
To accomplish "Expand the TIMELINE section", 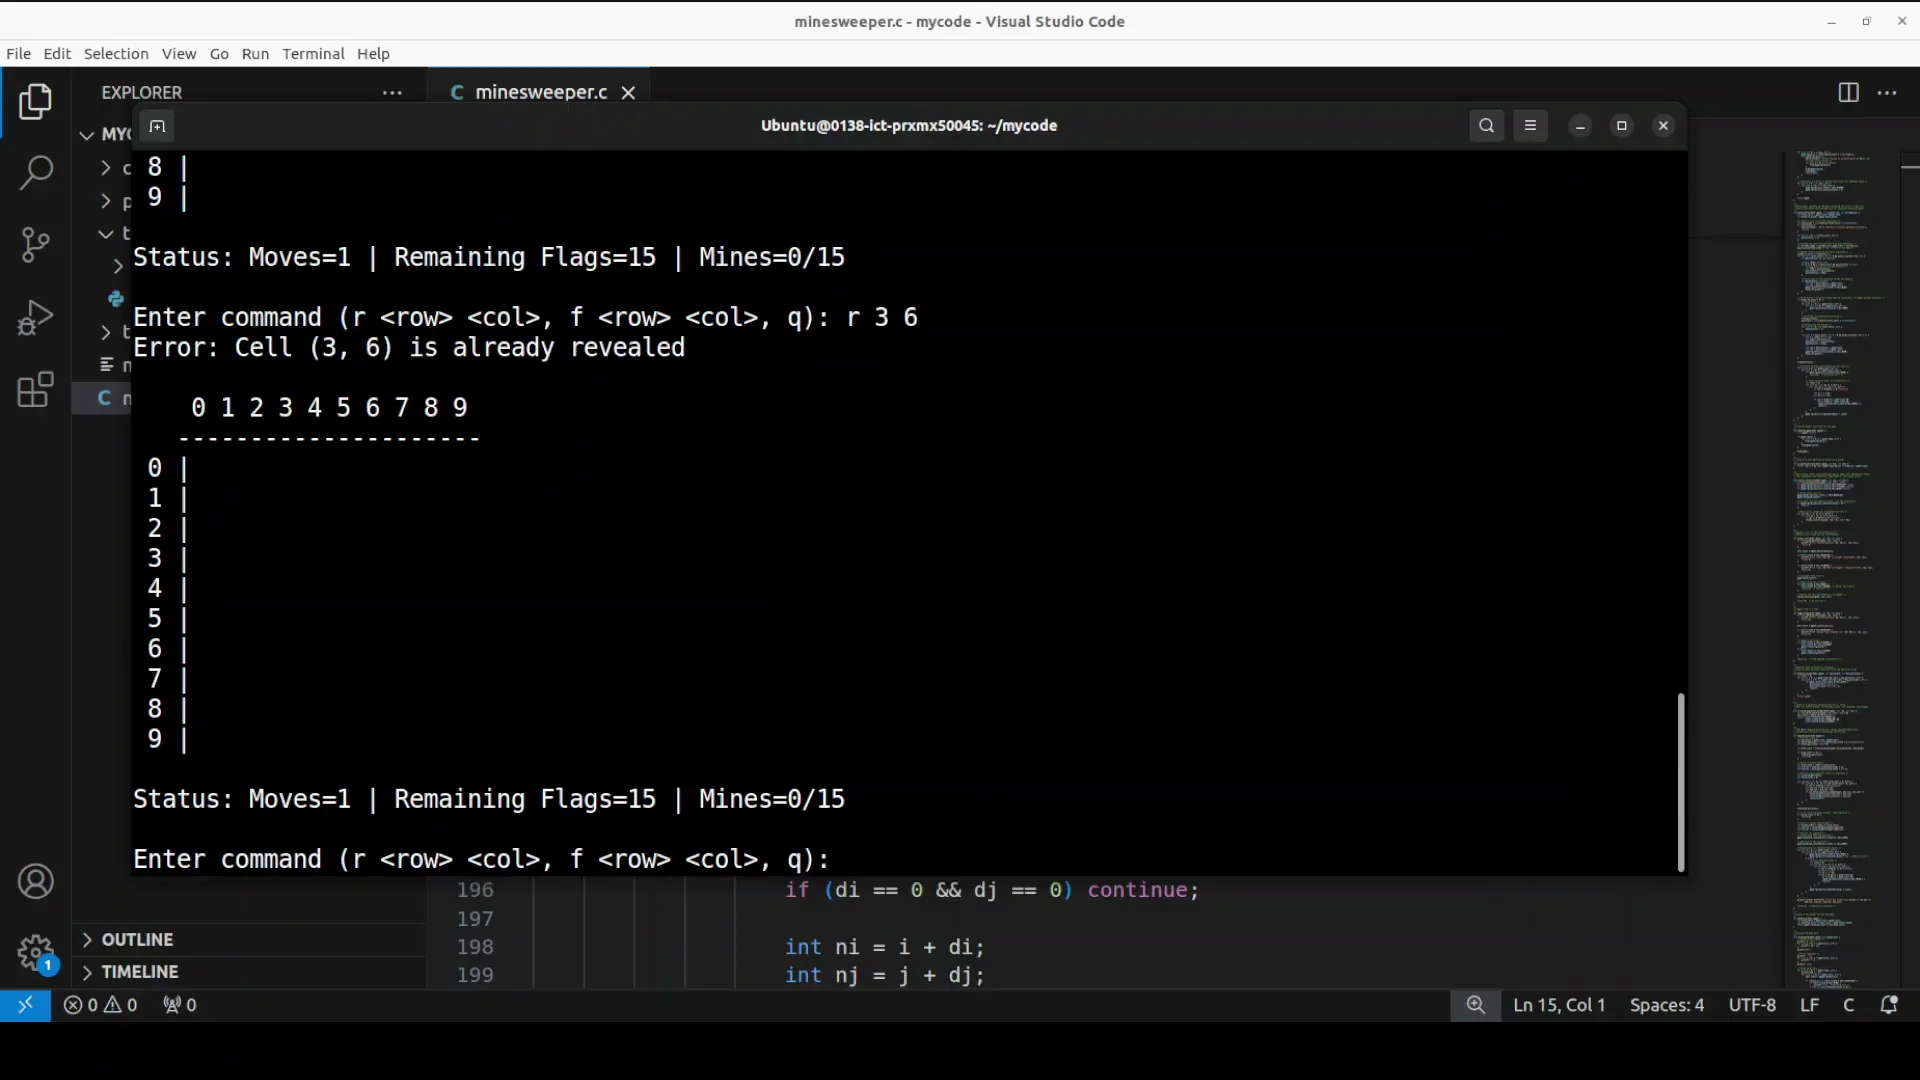I will 139,971.
